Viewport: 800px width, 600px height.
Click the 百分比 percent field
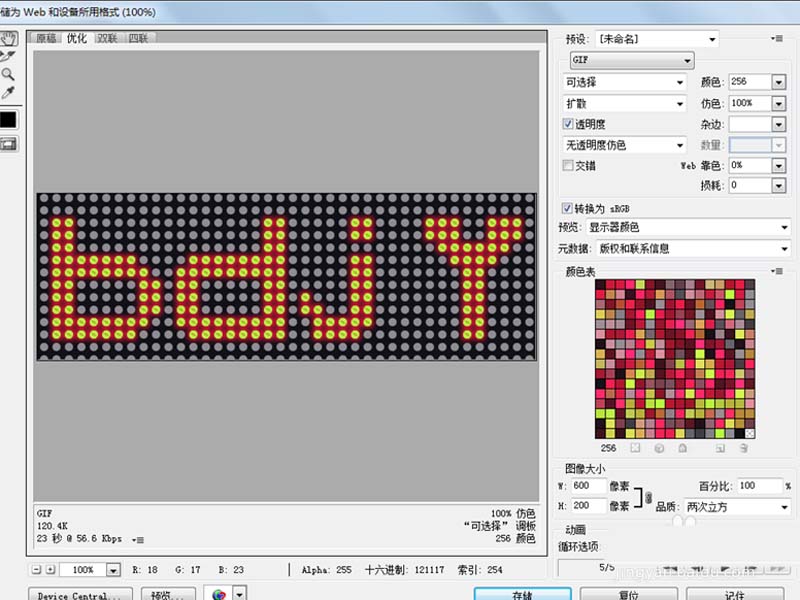(760, 486)
